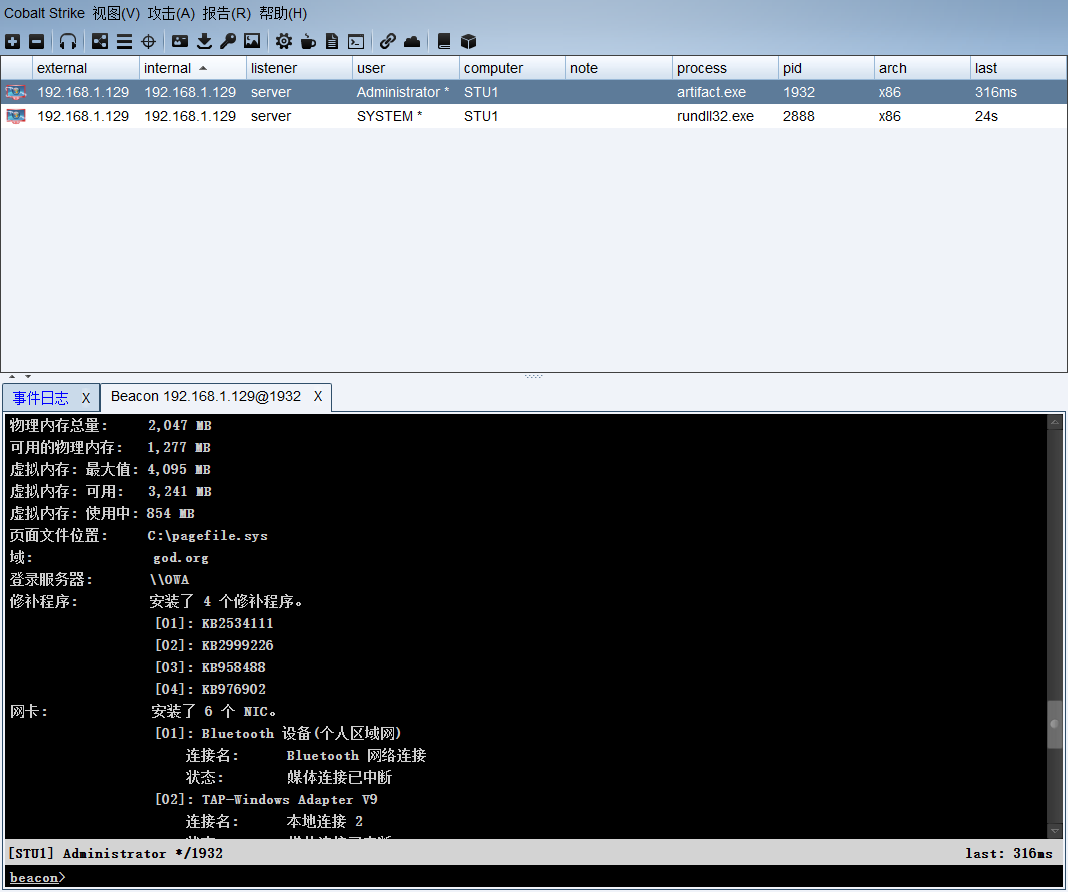Click TAP-Windows Adapter V9 entry
Image resolution: width=1068 pixels, height=892 pixels.
click(289, 799)
